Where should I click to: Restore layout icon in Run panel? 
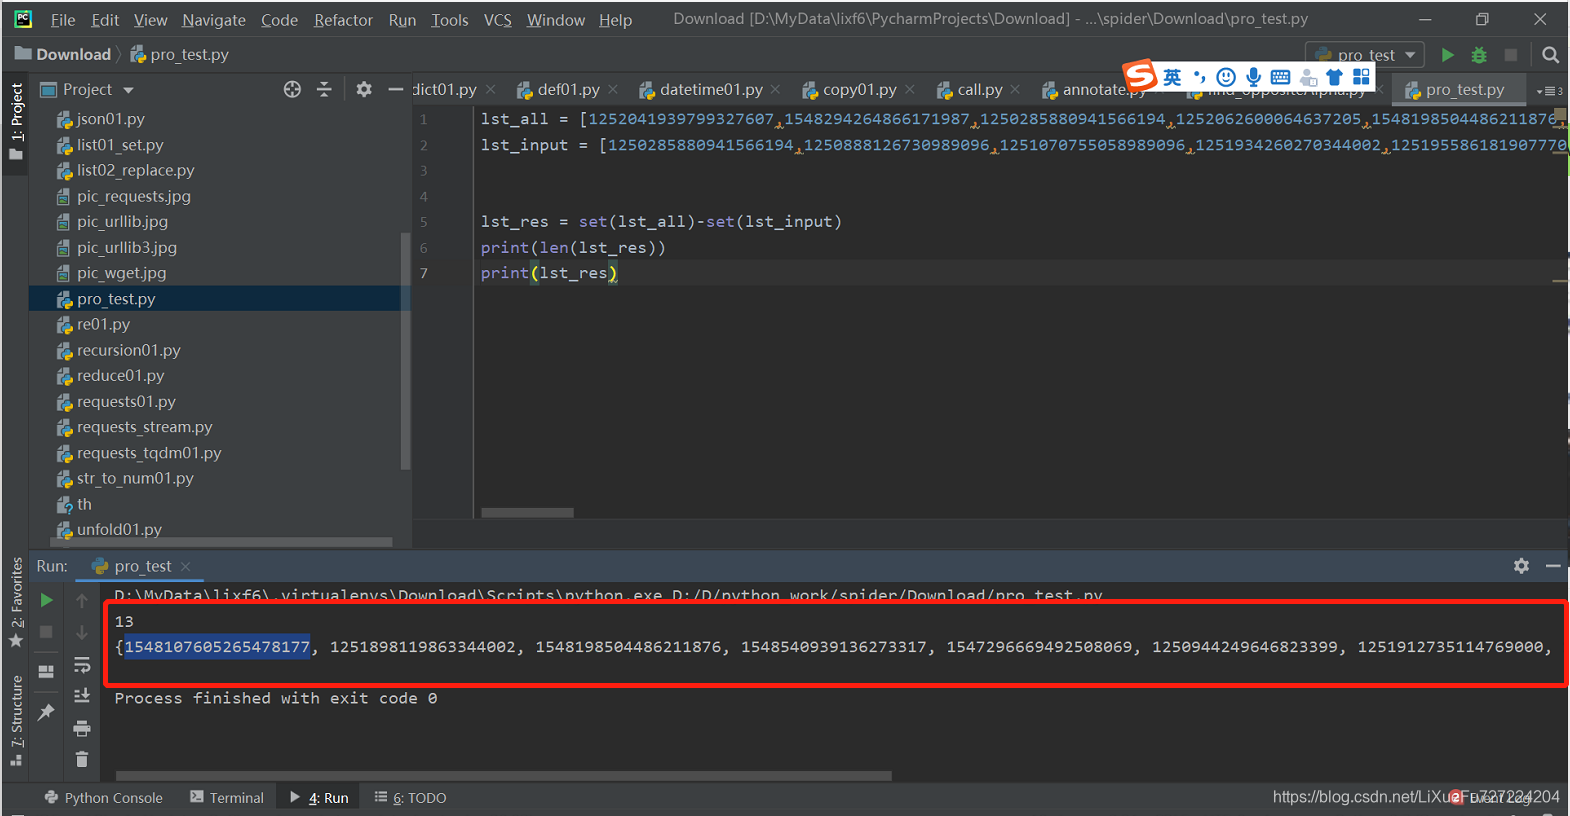click(x=46, y=671)
